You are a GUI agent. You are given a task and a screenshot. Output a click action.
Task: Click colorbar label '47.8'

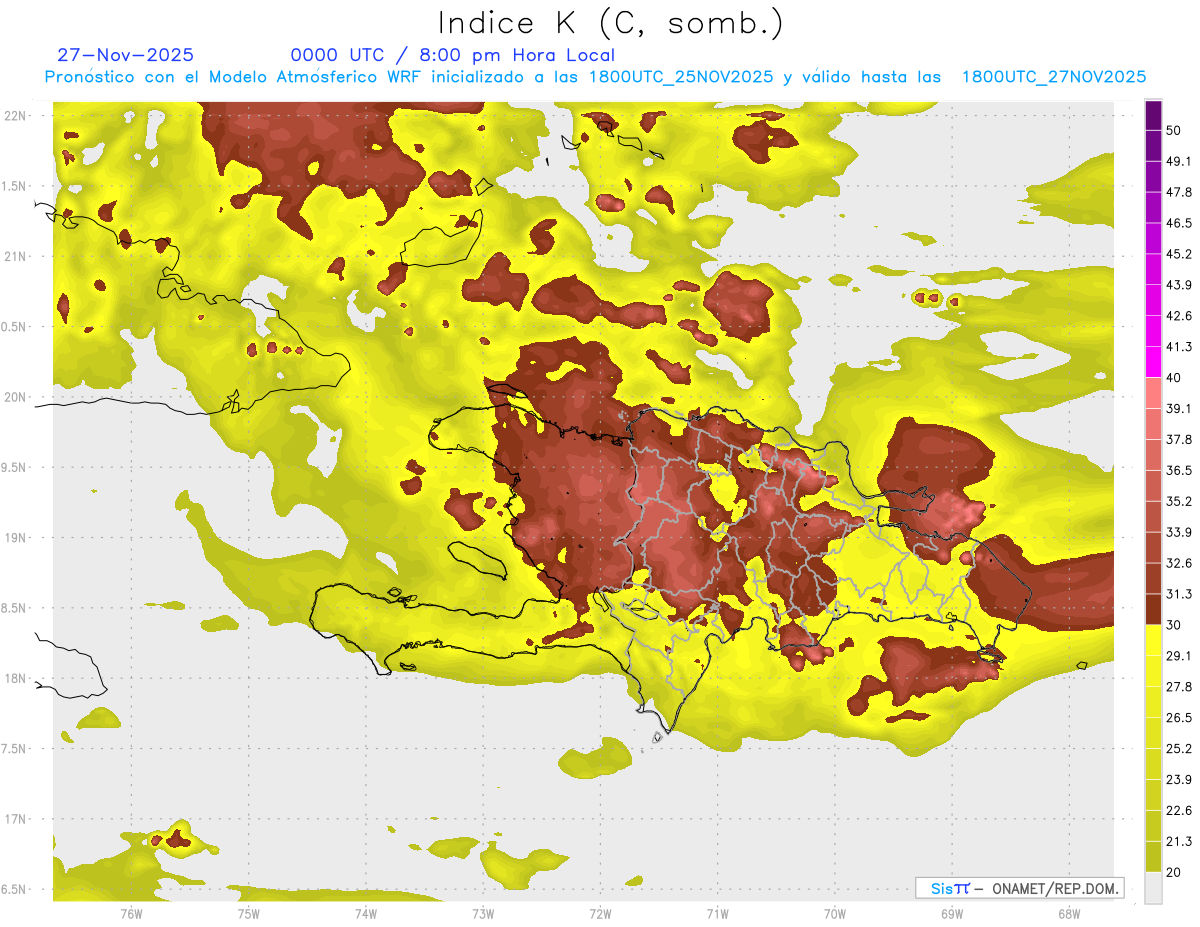click(1179, 192)
